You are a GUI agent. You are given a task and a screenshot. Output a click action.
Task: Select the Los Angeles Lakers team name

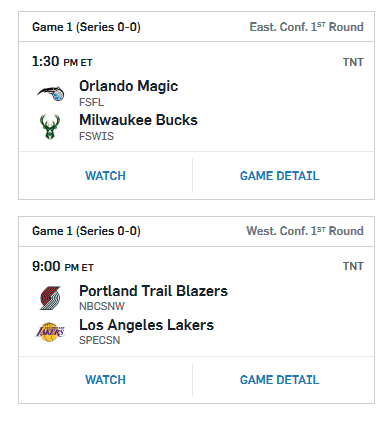[x=146, y=325]
